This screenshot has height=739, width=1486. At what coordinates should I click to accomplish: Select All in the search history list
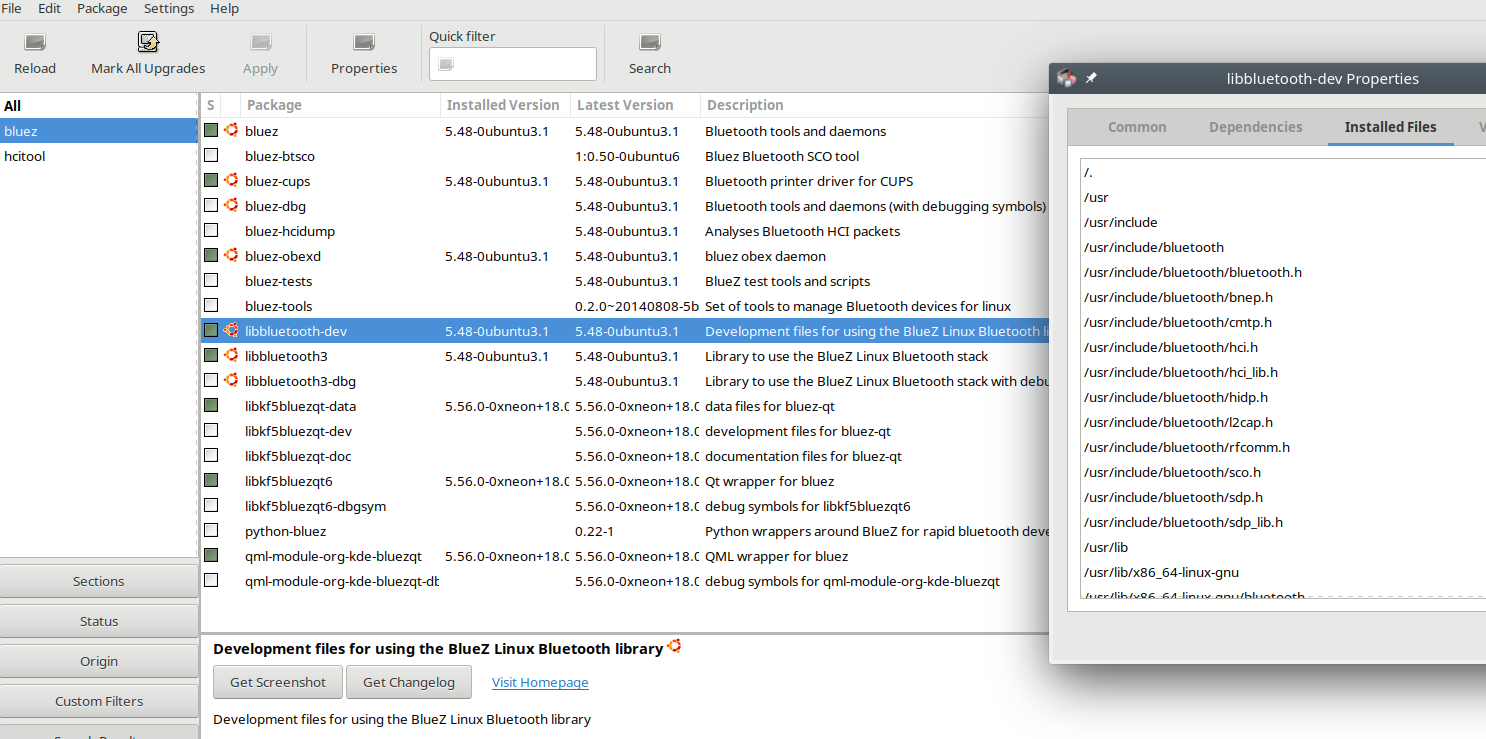tap(99, 105)
